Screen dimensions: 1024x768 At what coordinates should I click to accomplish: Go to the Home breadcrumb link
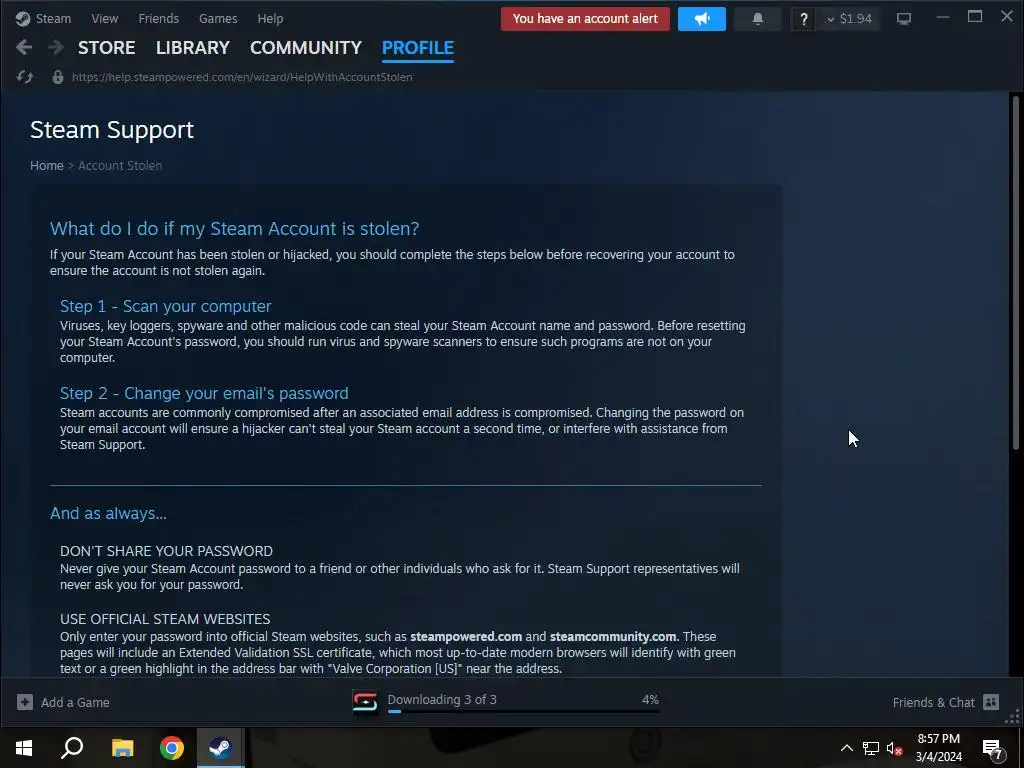pos(46,166)
